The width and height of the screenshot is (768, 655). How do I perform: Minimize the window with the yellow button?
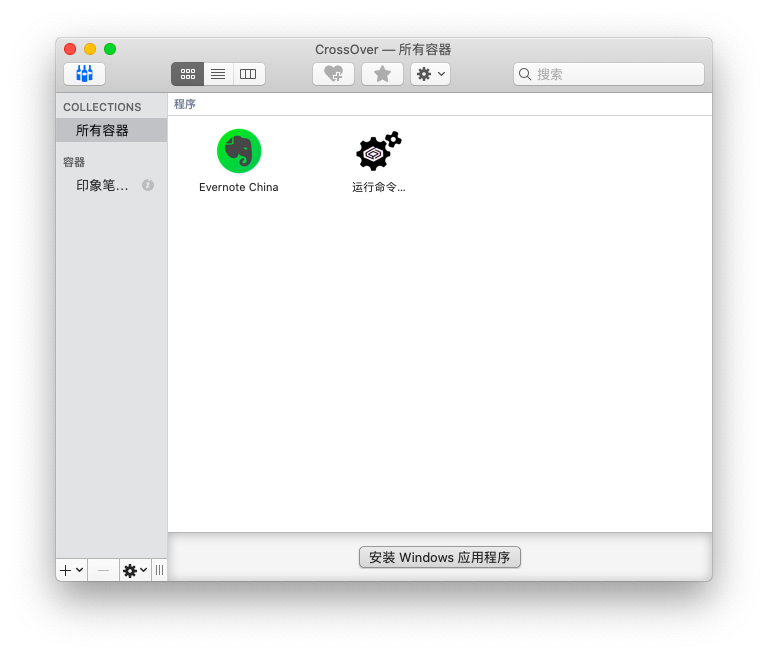tap(90, 49)
